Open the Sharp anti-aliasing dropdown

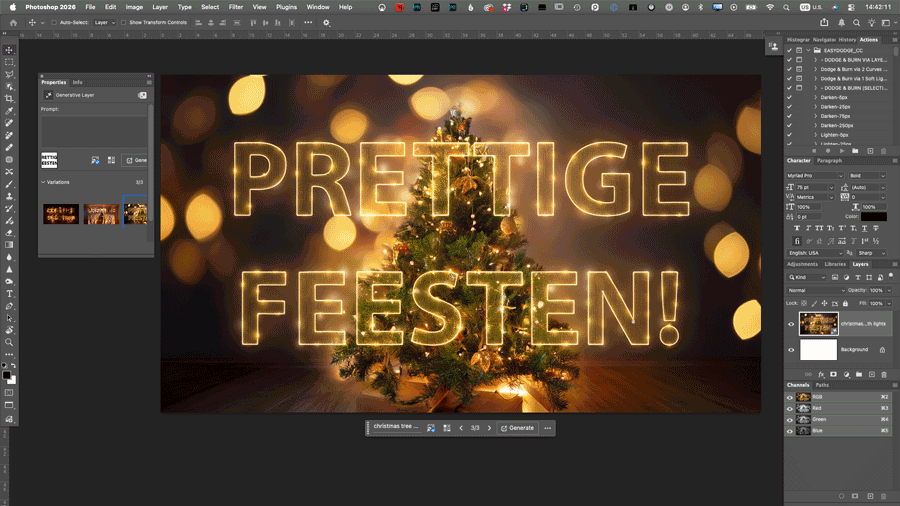(872, 253)
